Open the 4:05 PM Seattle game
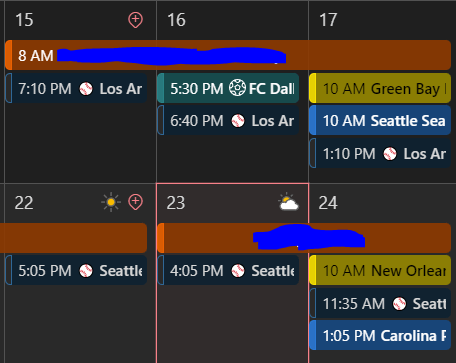The width and height of the screenshot is (456, 363). [x=228, y=270]
